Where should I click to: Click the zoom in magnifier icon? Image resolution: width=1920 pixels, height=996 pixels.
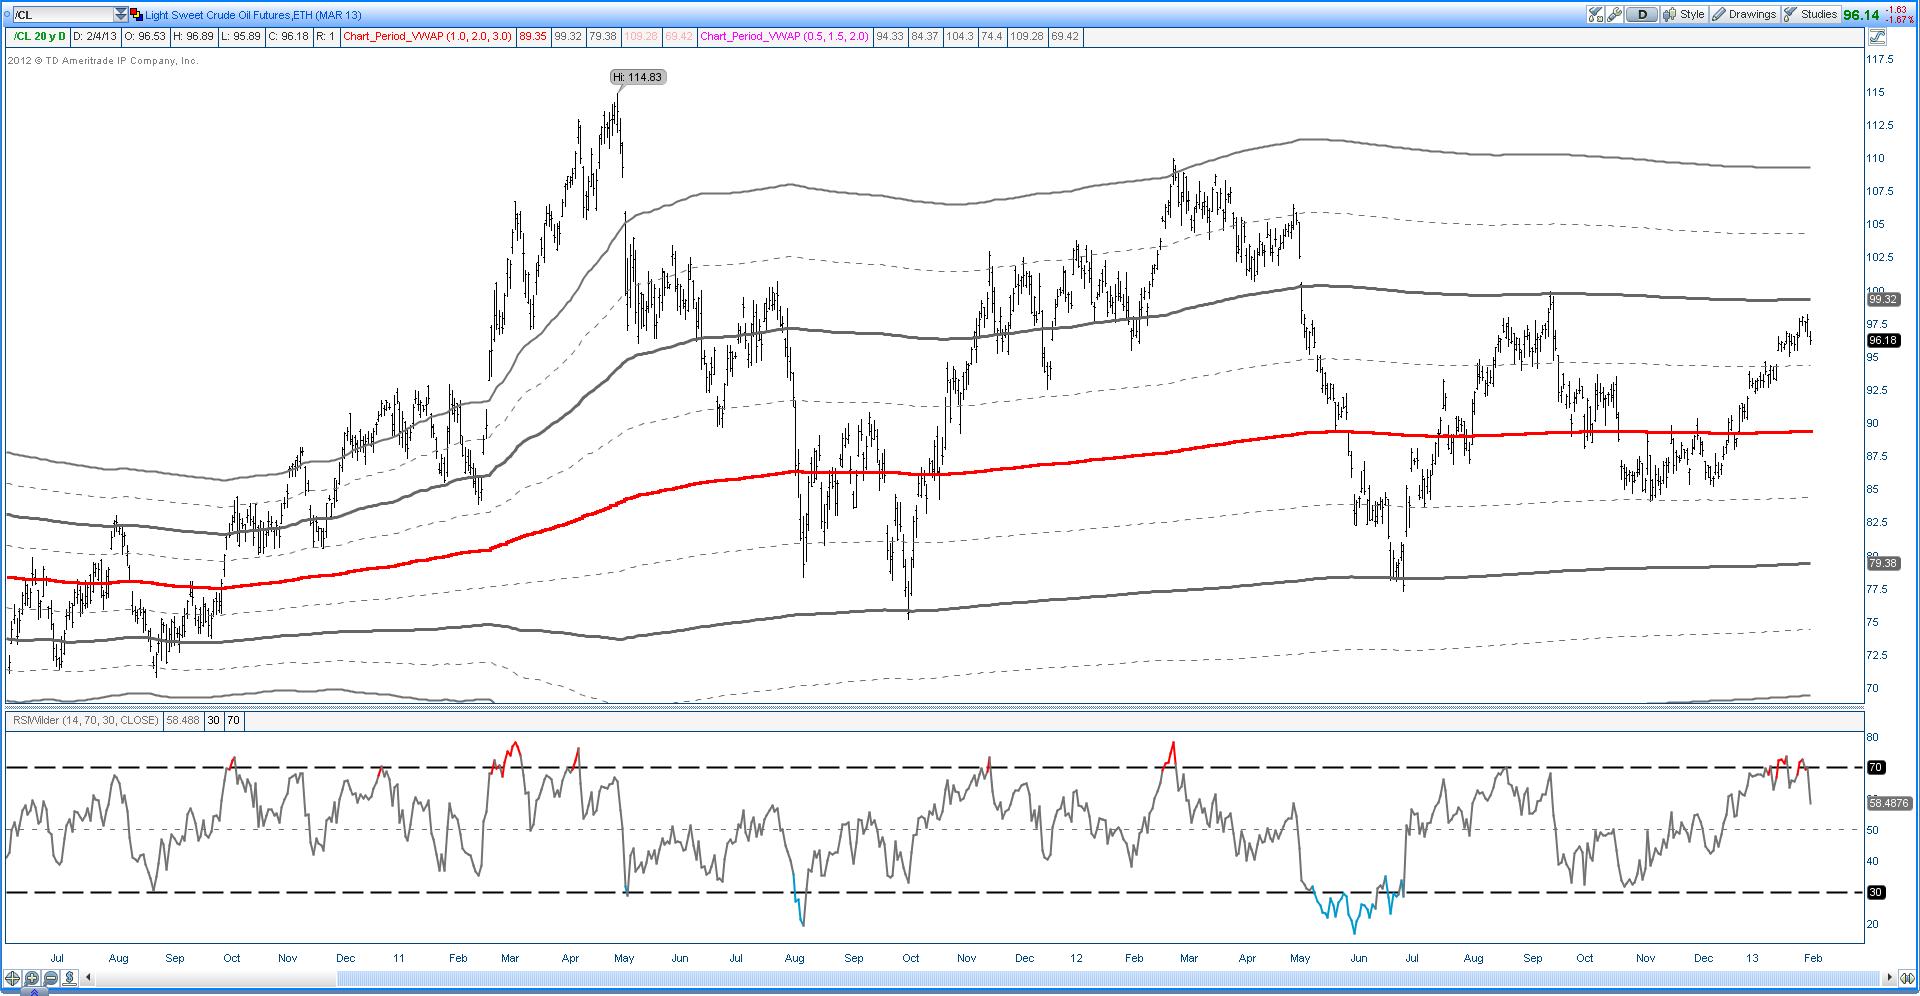coord(32,978)
